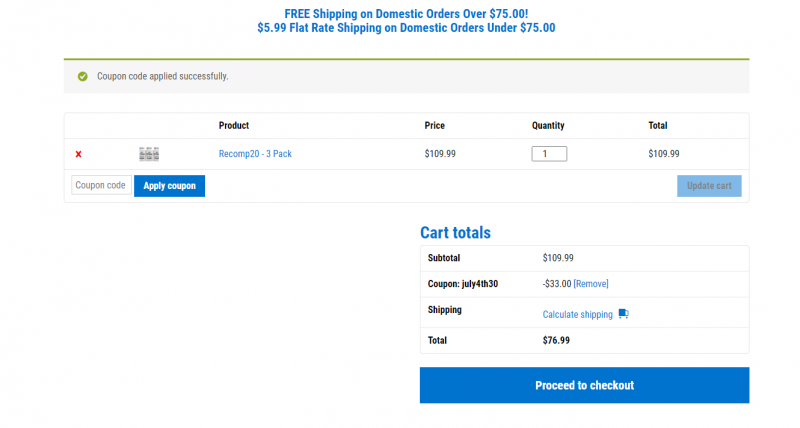Click the green success checkmark icon
The image size is (800, 428).
83,77
